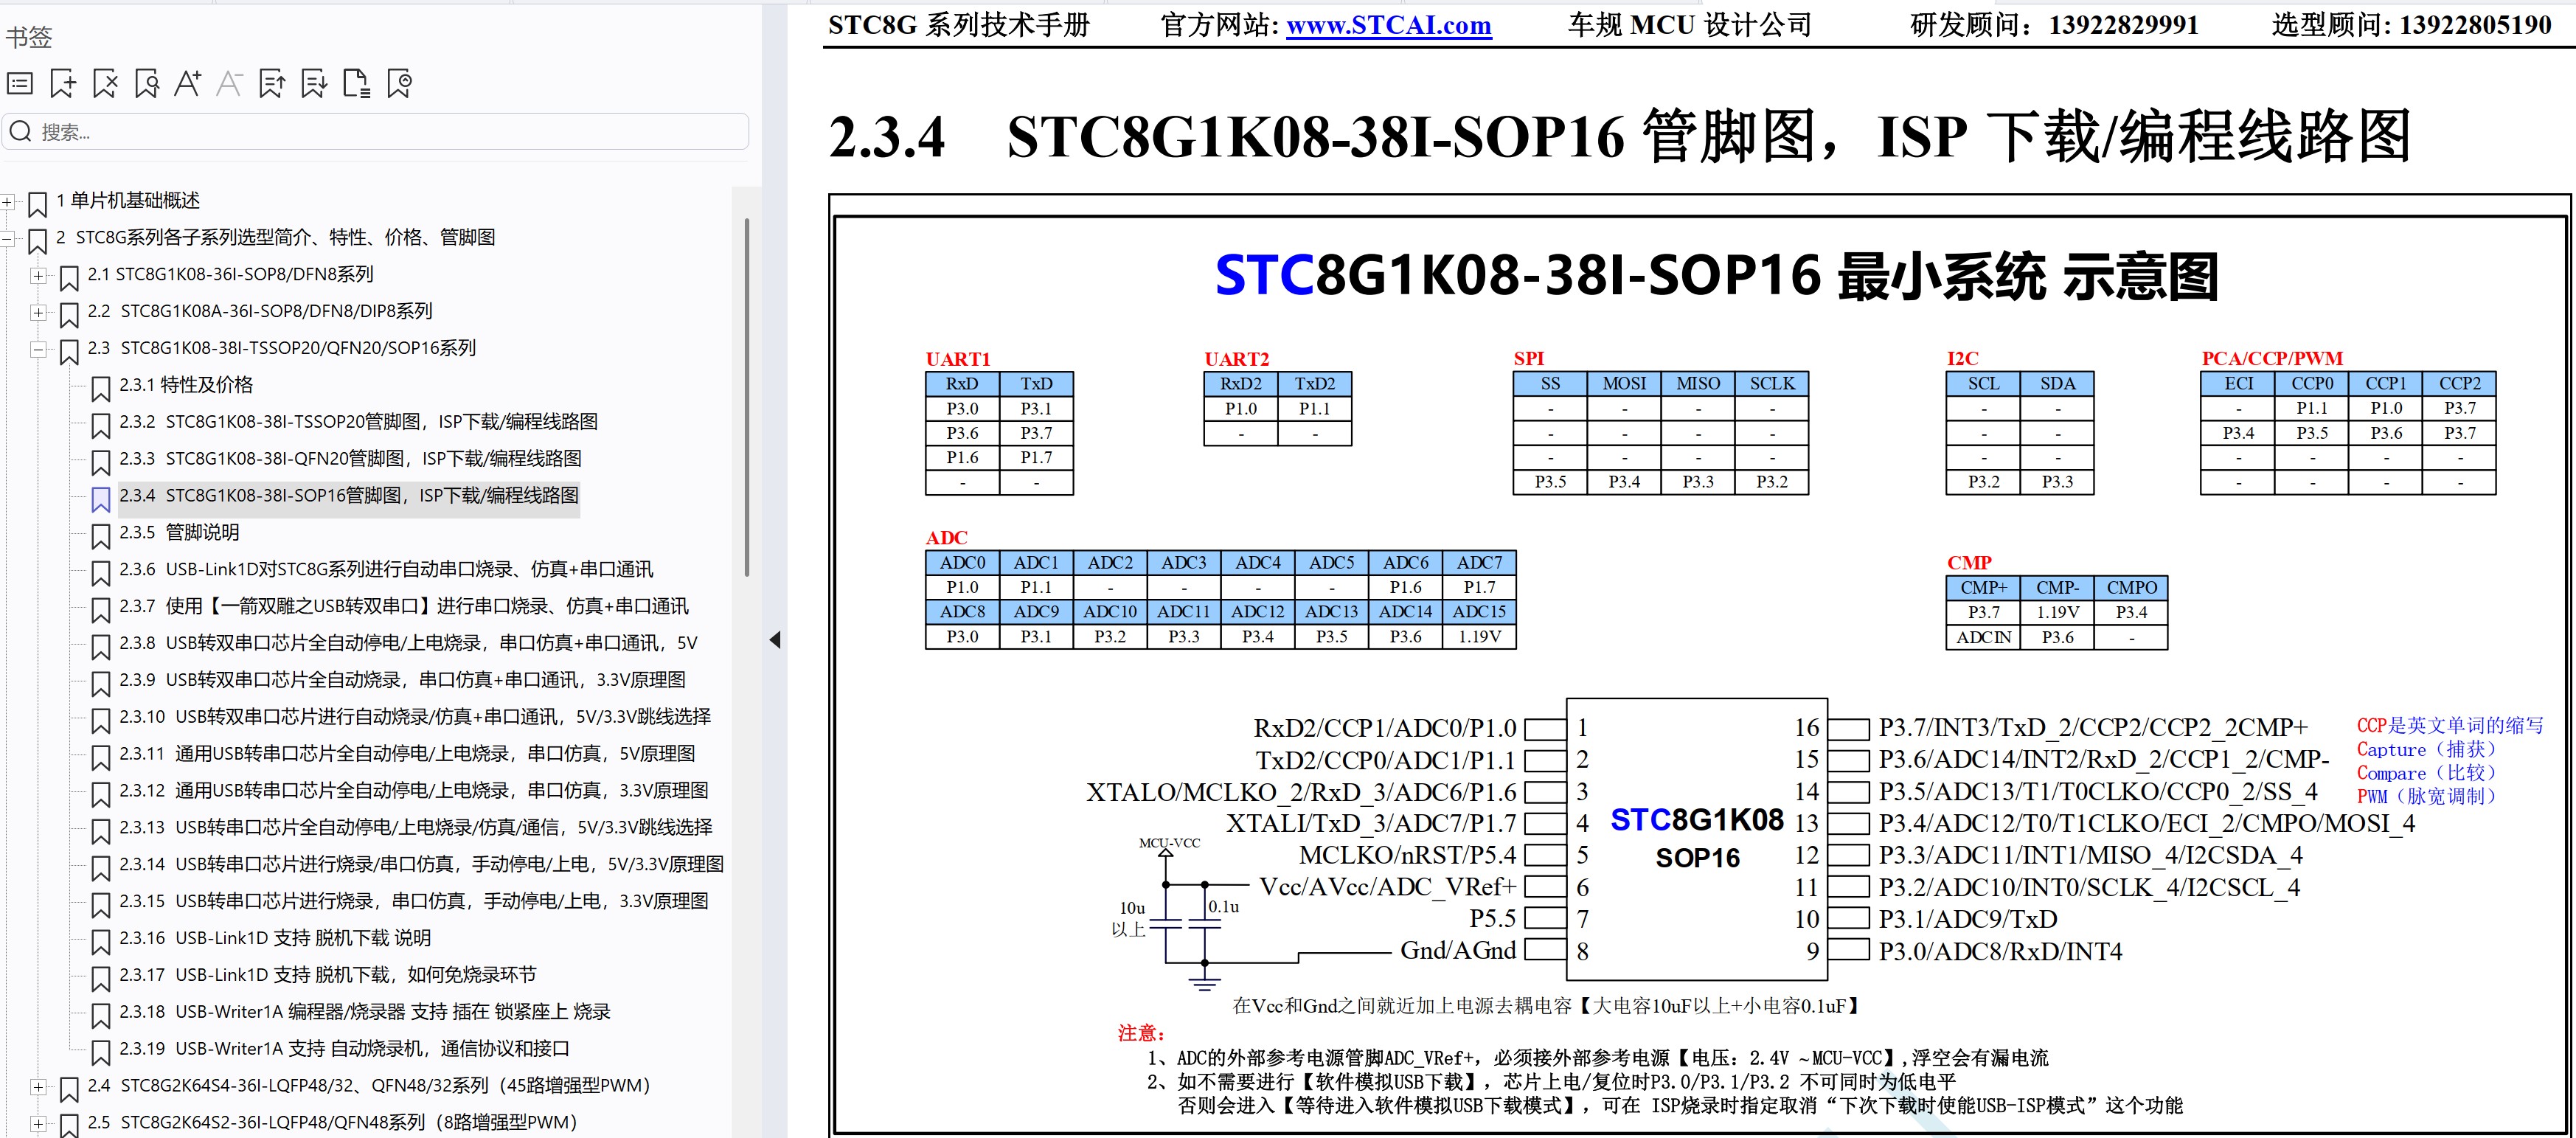
Task: Open bookmark 2.3.3 QFN20管脚图
Action: (x=350, y=459)
